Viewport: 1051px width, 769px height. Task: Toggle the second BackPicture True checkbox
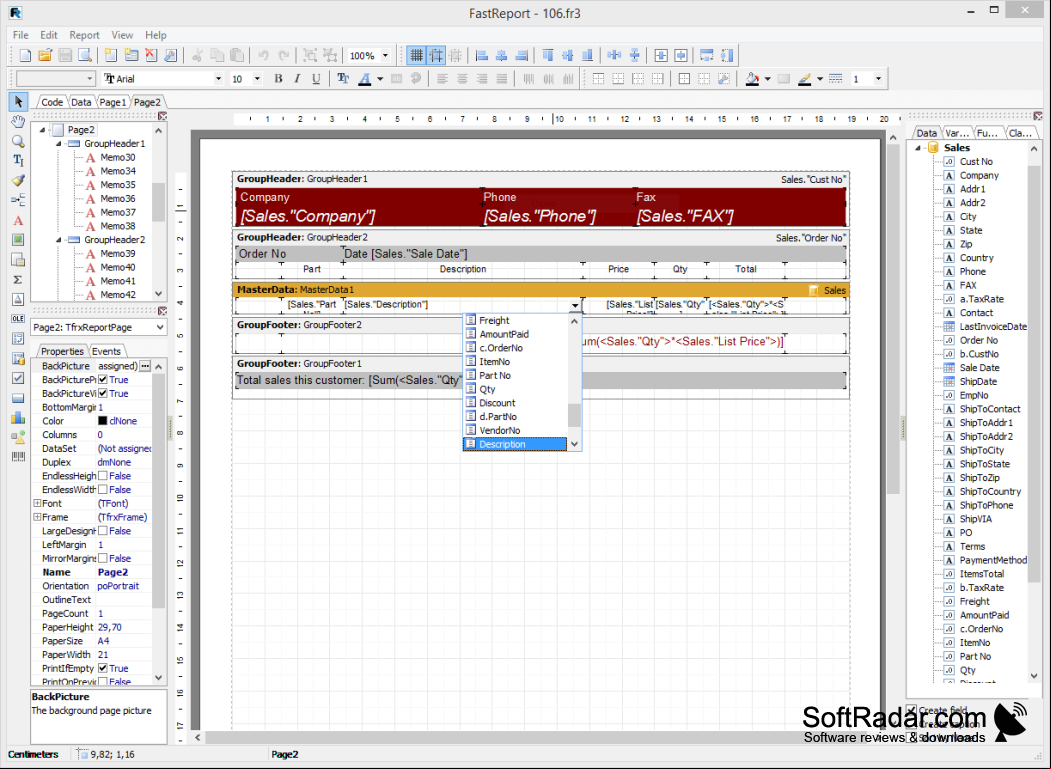click(x=103, y=394)
